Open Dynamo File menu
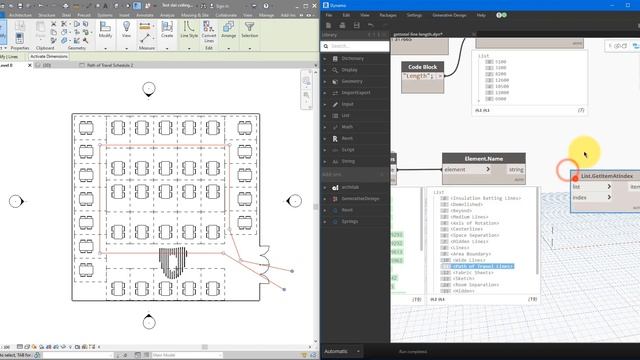This screenshot has width=640, height=360. (329, 15)
